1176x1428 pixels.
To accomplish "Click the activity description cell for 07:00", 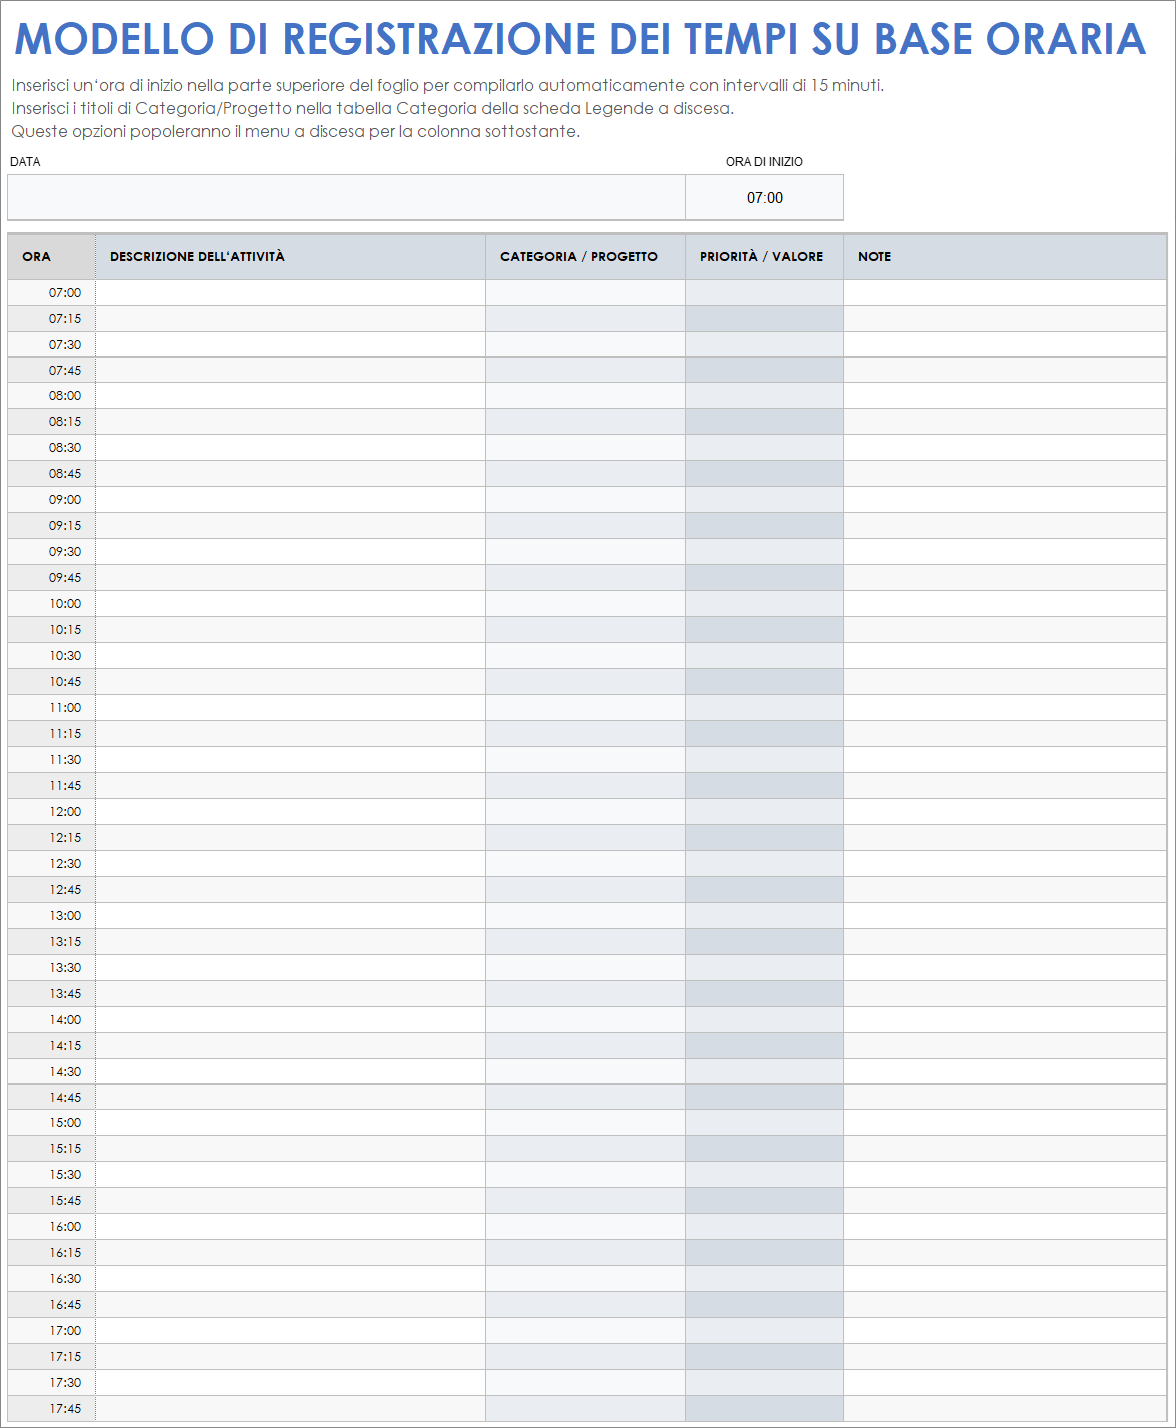I will 290,293.
